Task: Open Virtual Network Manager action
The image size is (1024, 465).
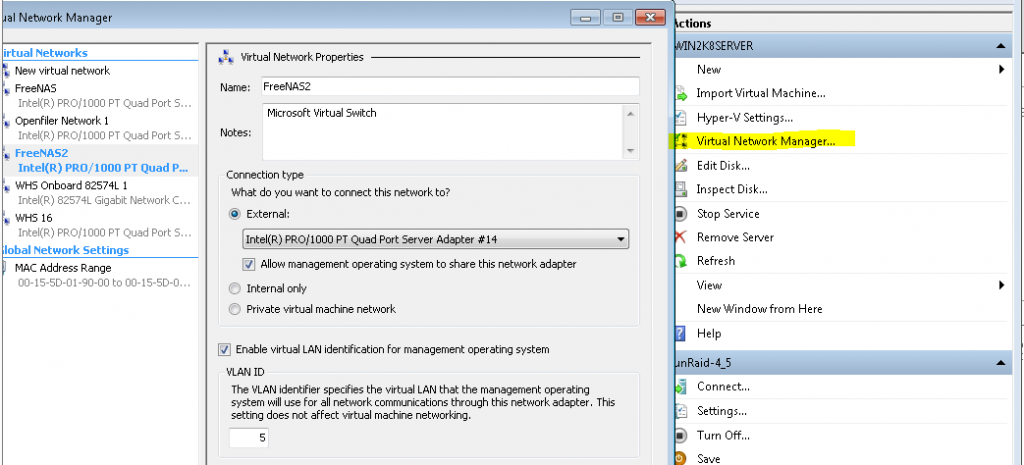Action: pyautogui.click(x=765, y=142)
